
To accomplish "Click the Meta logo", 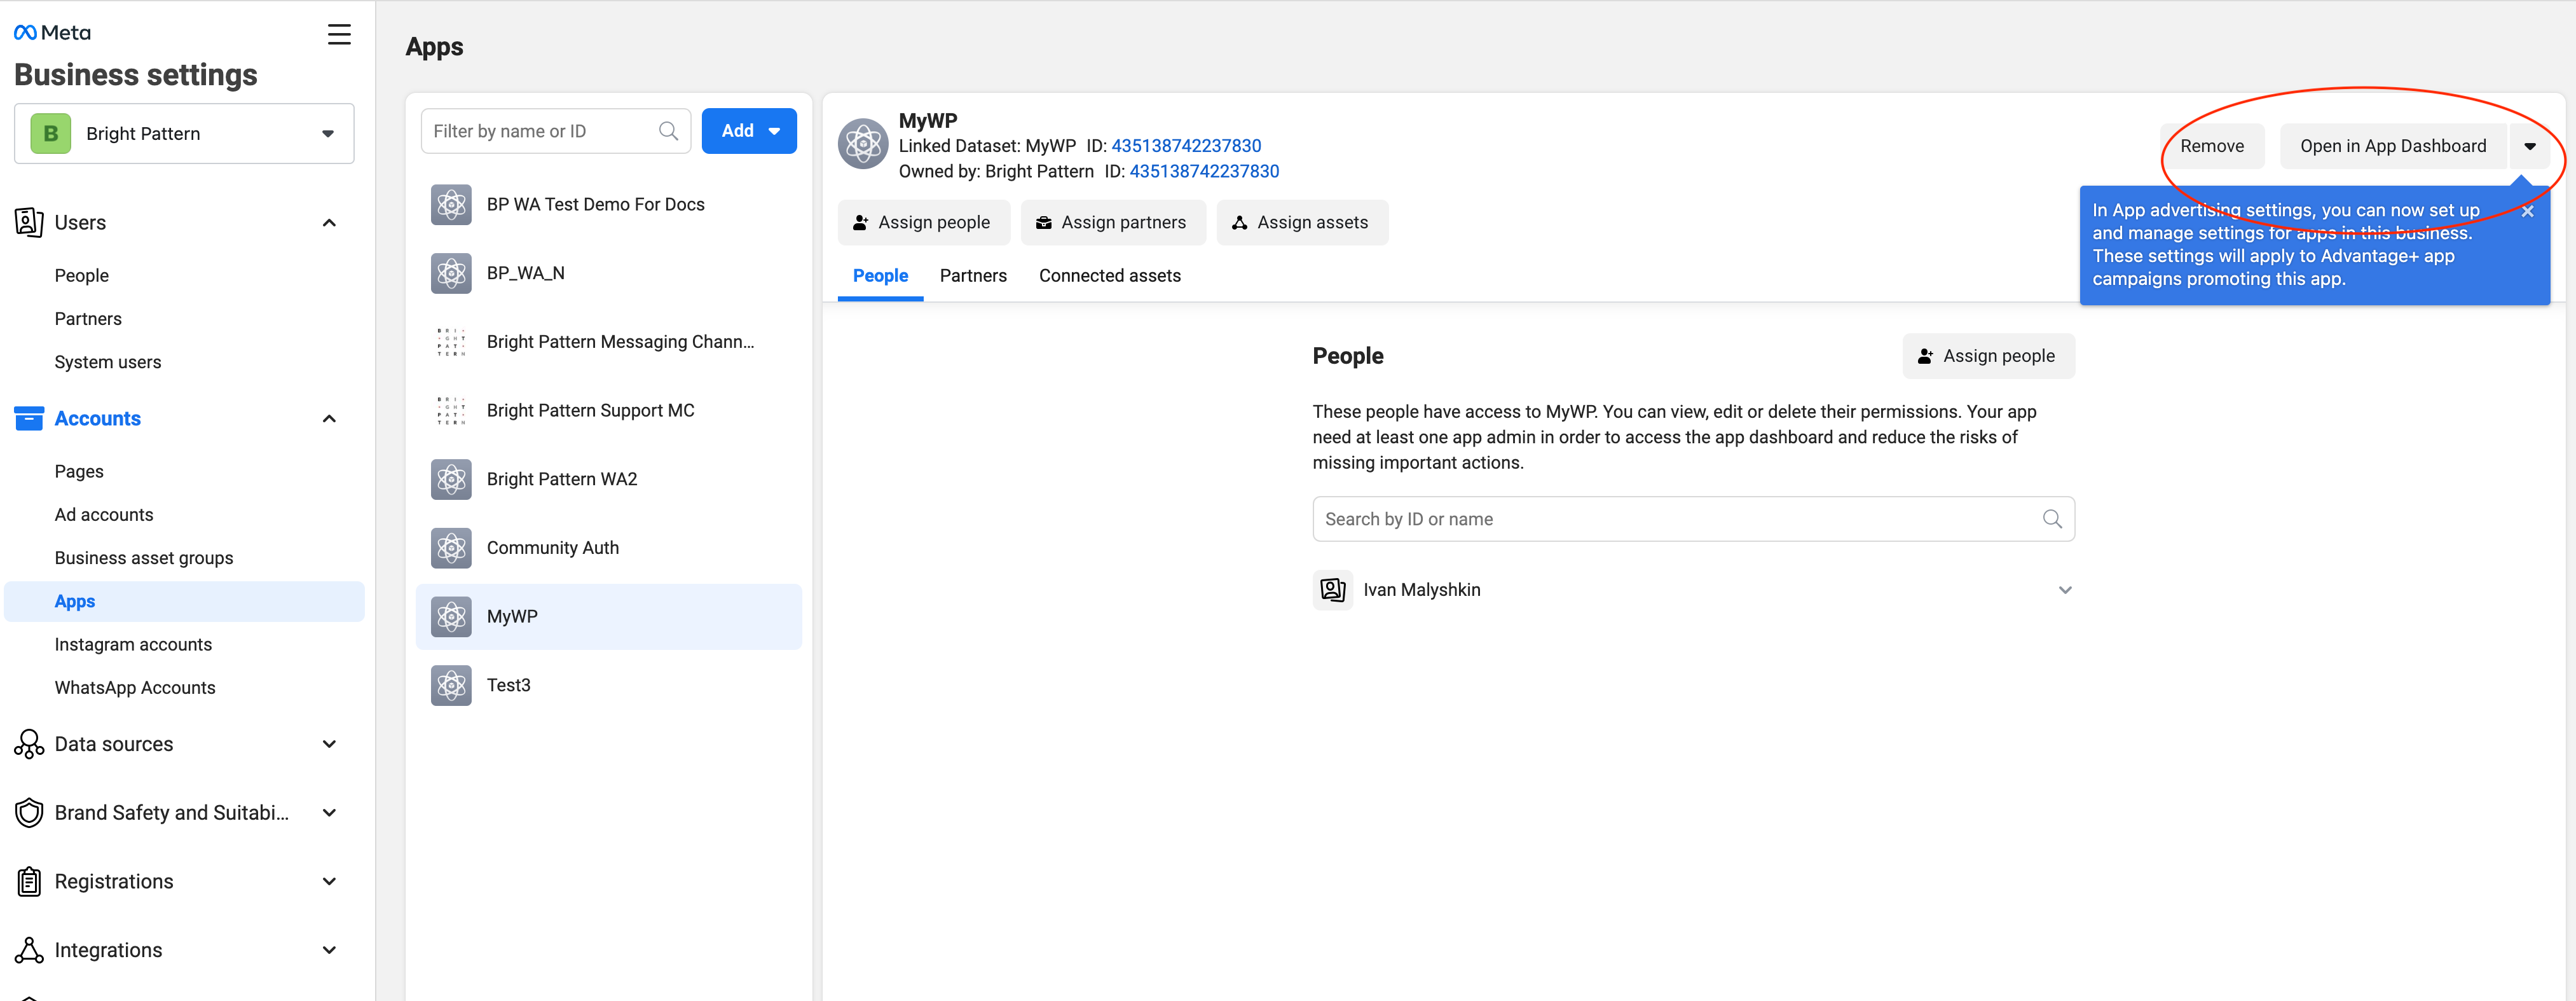I will (x=52, y=33).
